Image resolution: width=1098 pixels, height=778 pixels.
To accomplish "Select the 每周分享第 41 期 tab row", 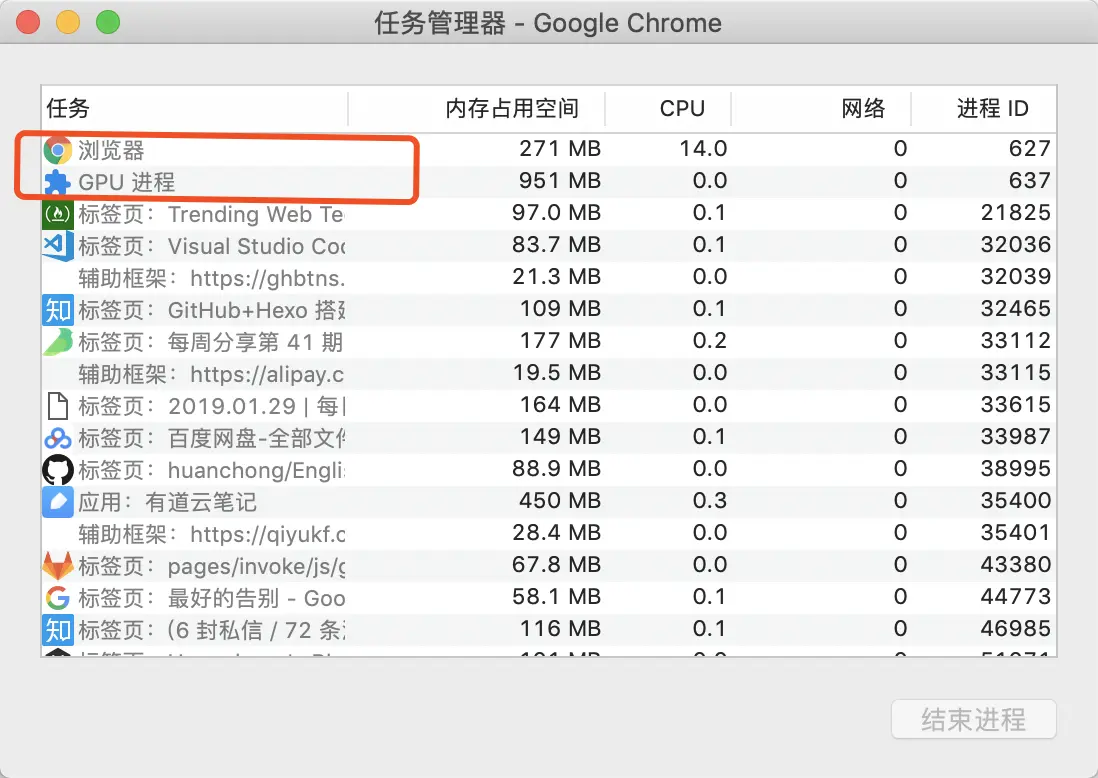I will (x=549, y=342).
